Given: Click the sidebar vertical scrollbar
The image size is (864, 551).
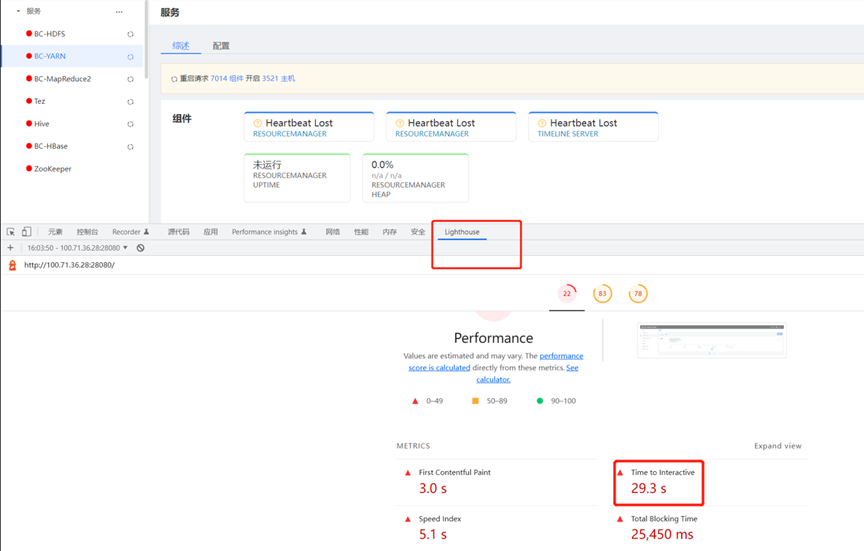Looking at the screenshot, I should (146, 39).
